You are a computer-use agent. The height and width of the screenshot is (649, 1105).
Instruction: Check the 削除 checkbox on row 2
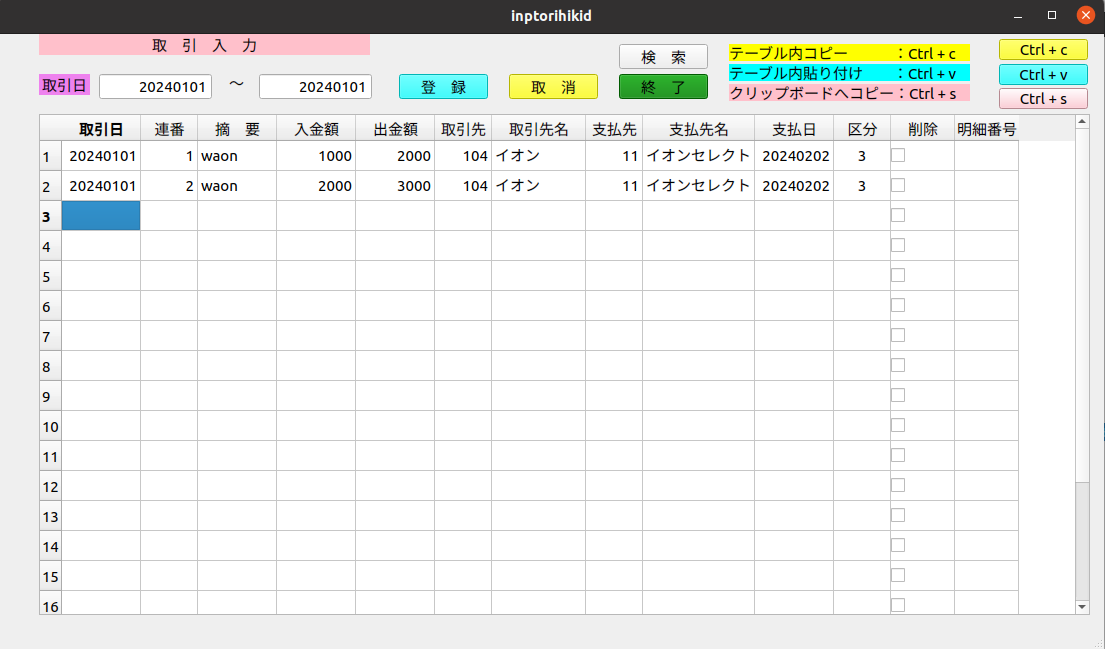(x=897, y=184)
